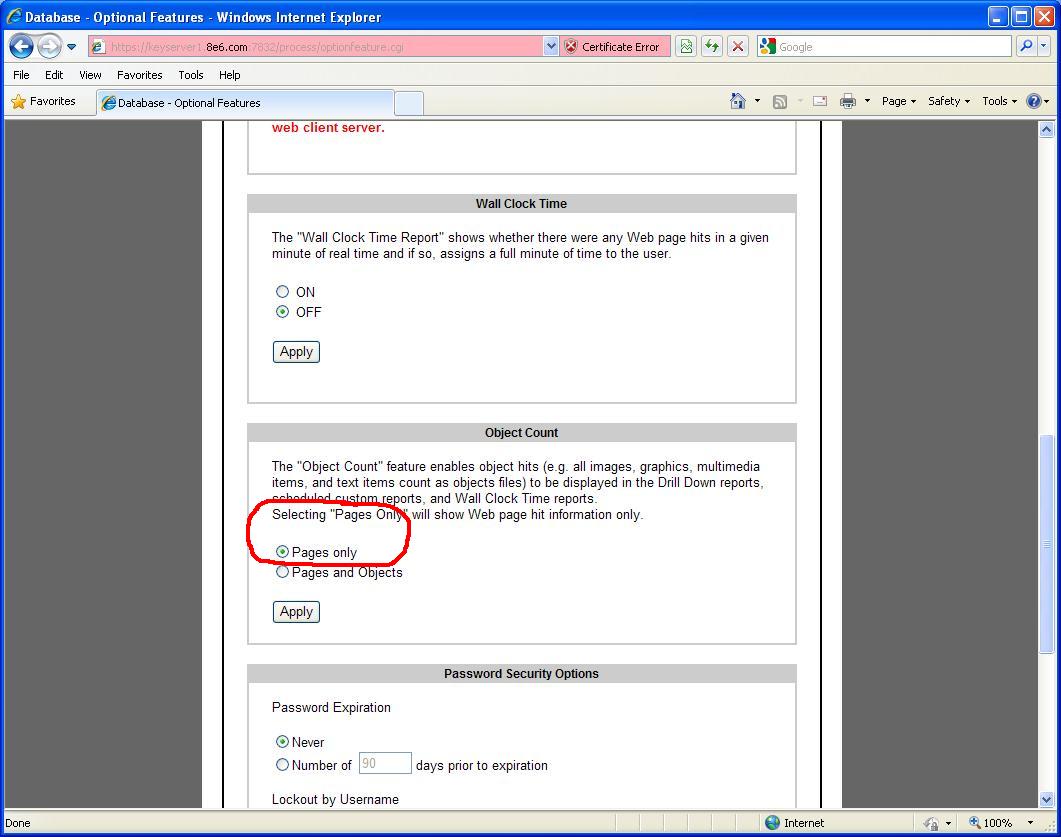
Task: Apply the Object Count setting
Action: point(296,612)
